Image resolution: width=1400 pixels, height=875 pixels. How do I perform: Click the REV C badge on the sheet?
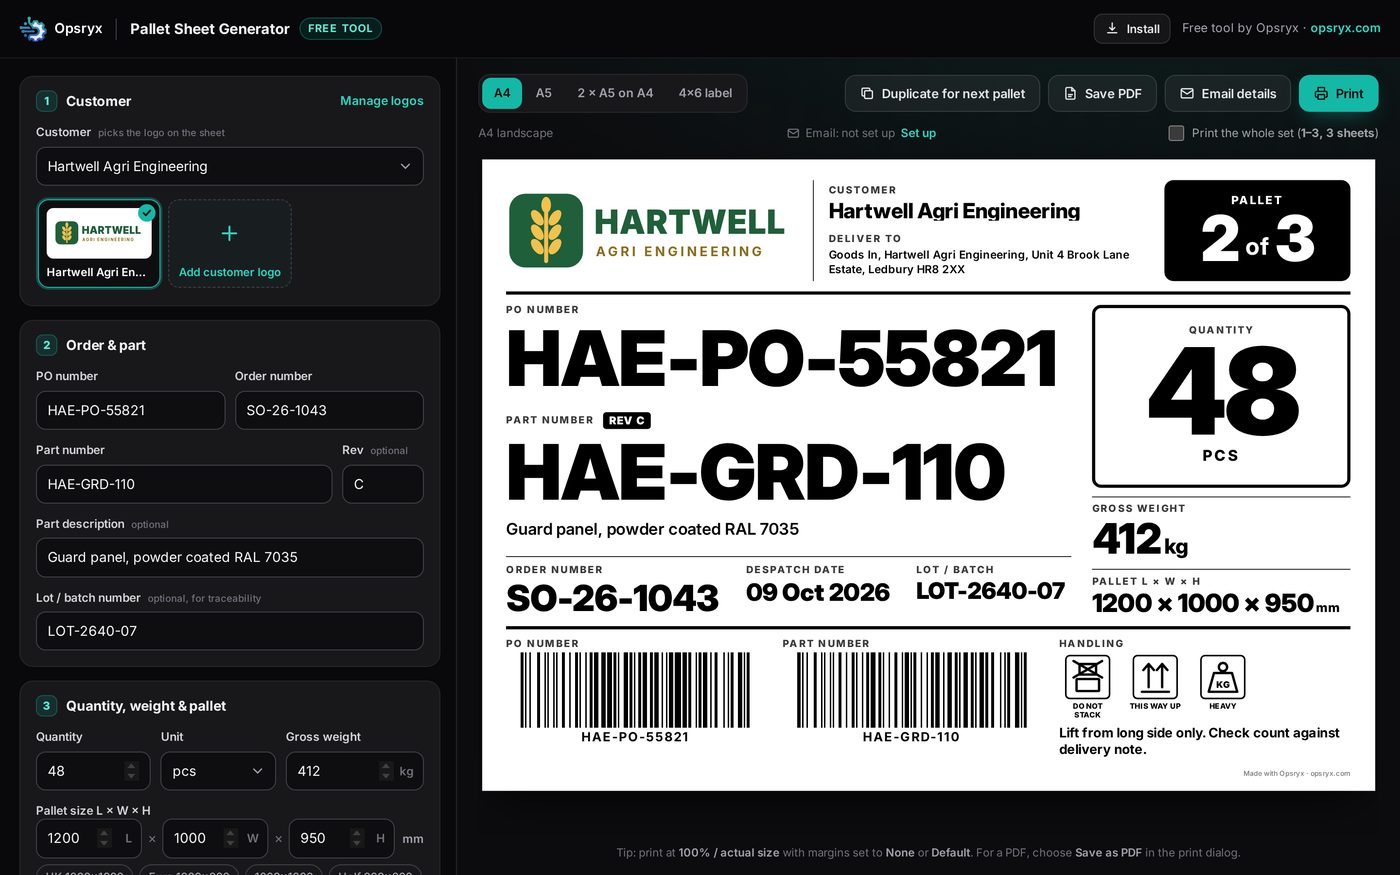point(627,420)
